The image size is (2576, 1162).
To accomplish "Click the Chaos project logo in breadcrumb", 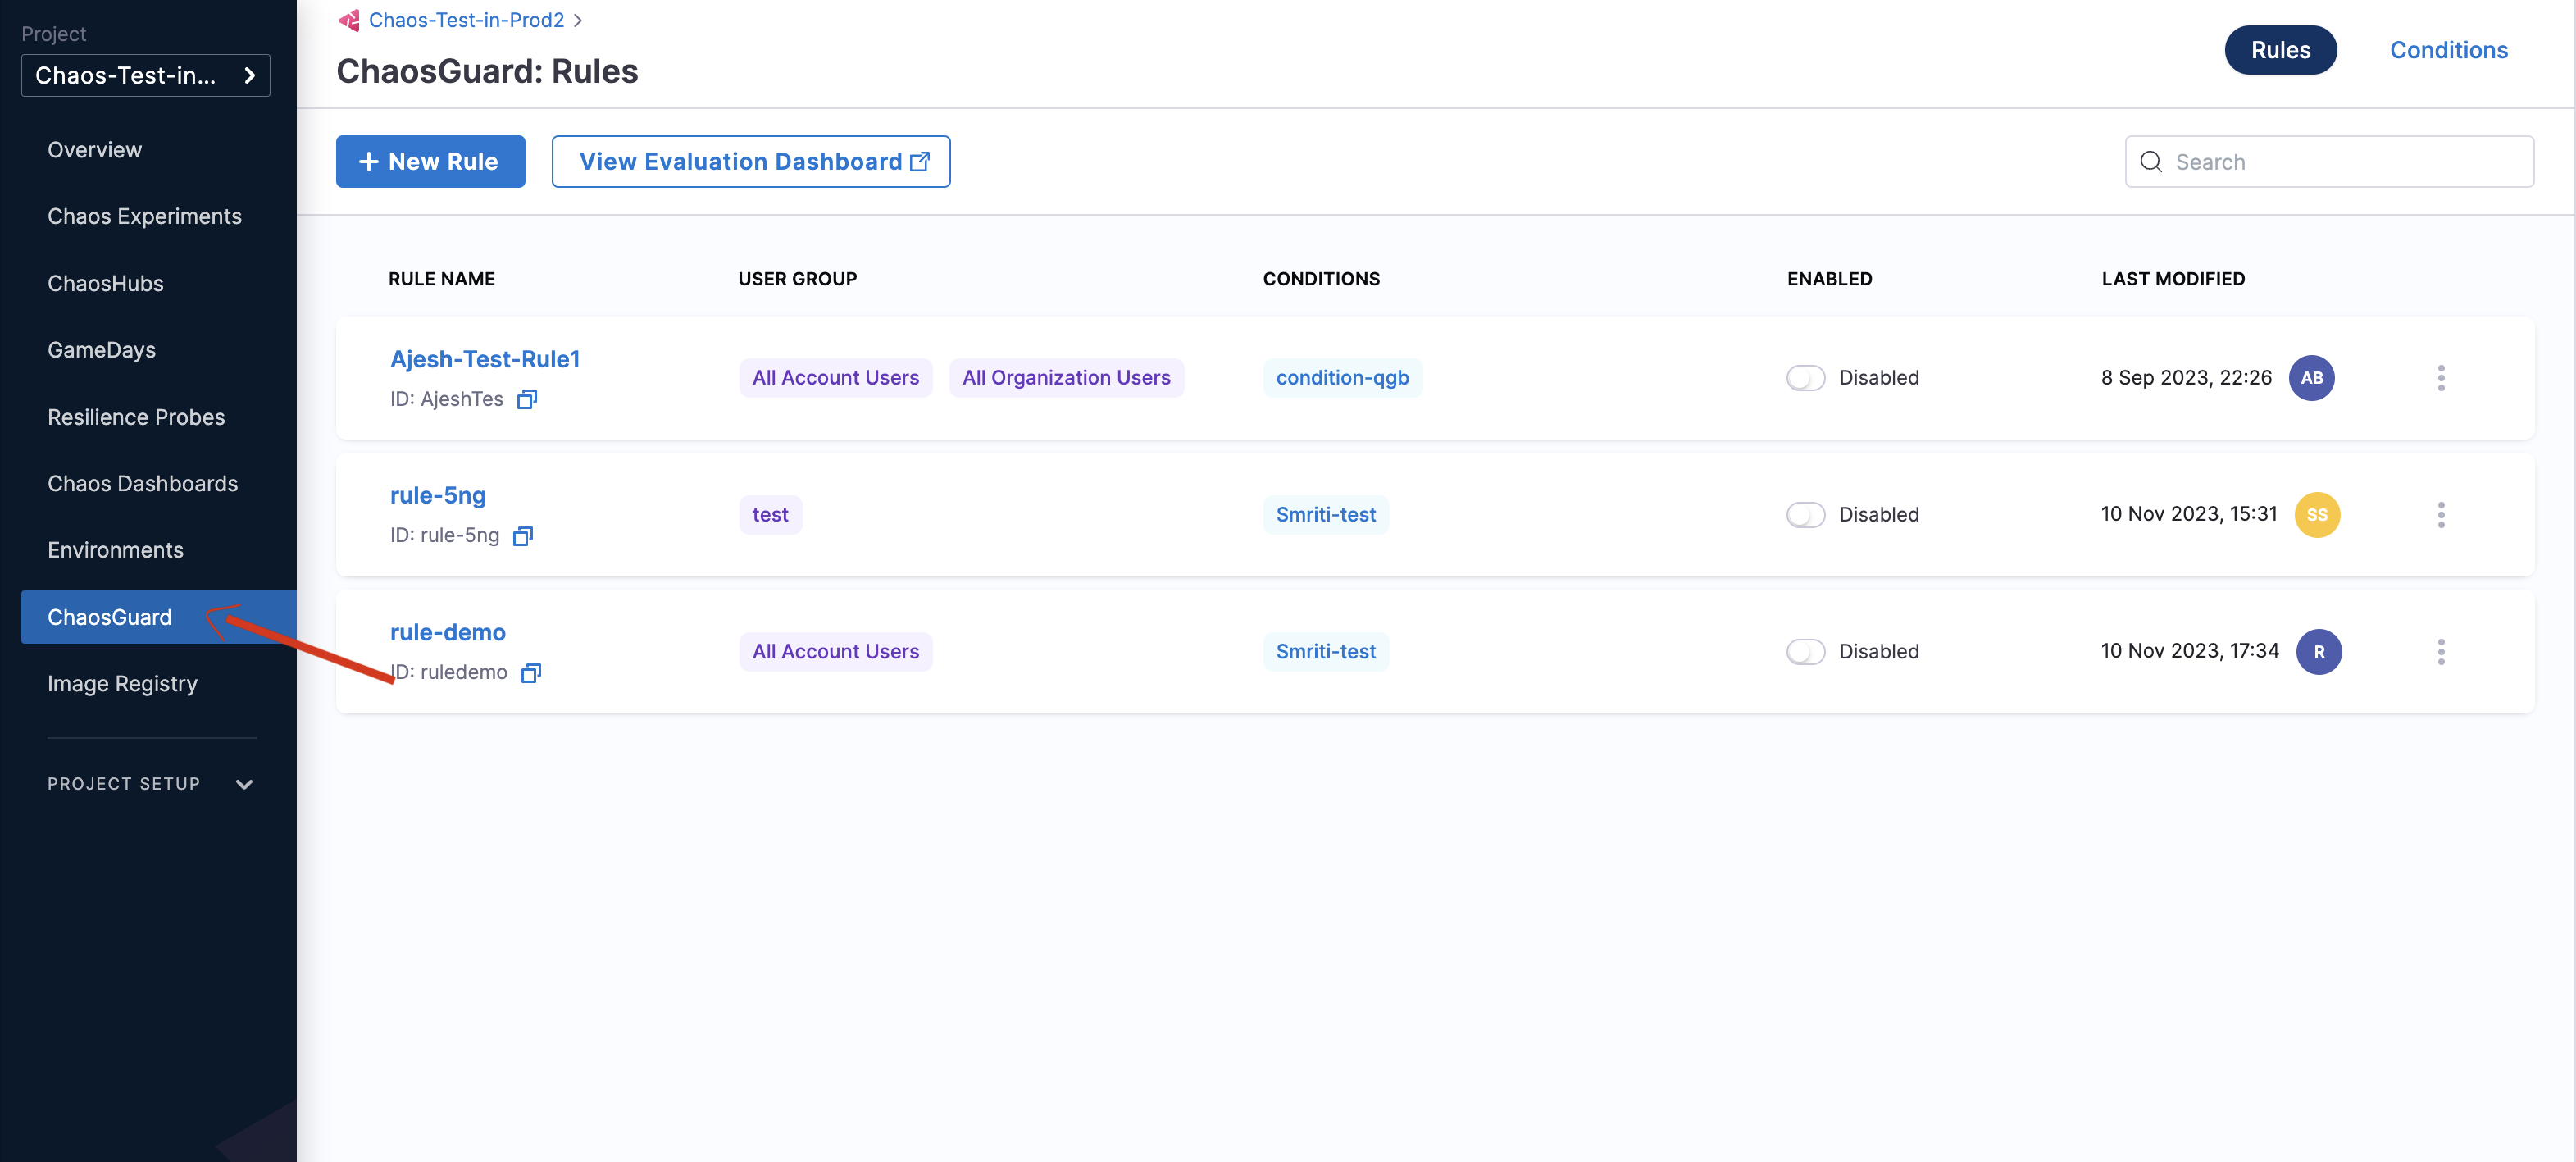I will [349, 20].
